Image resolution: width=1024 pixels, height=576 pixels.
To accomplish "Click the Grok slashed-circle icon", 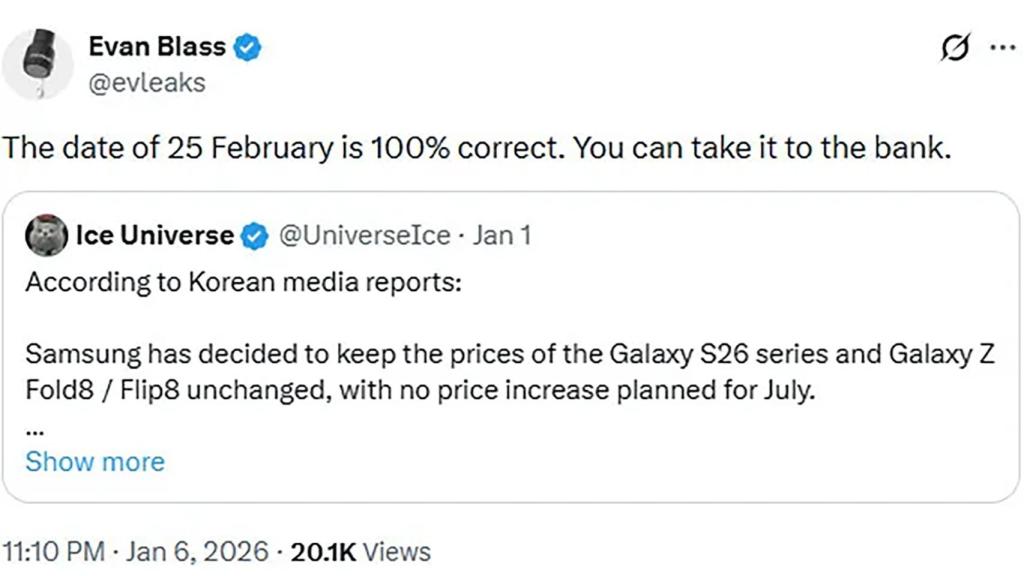I will pos(954,49).
